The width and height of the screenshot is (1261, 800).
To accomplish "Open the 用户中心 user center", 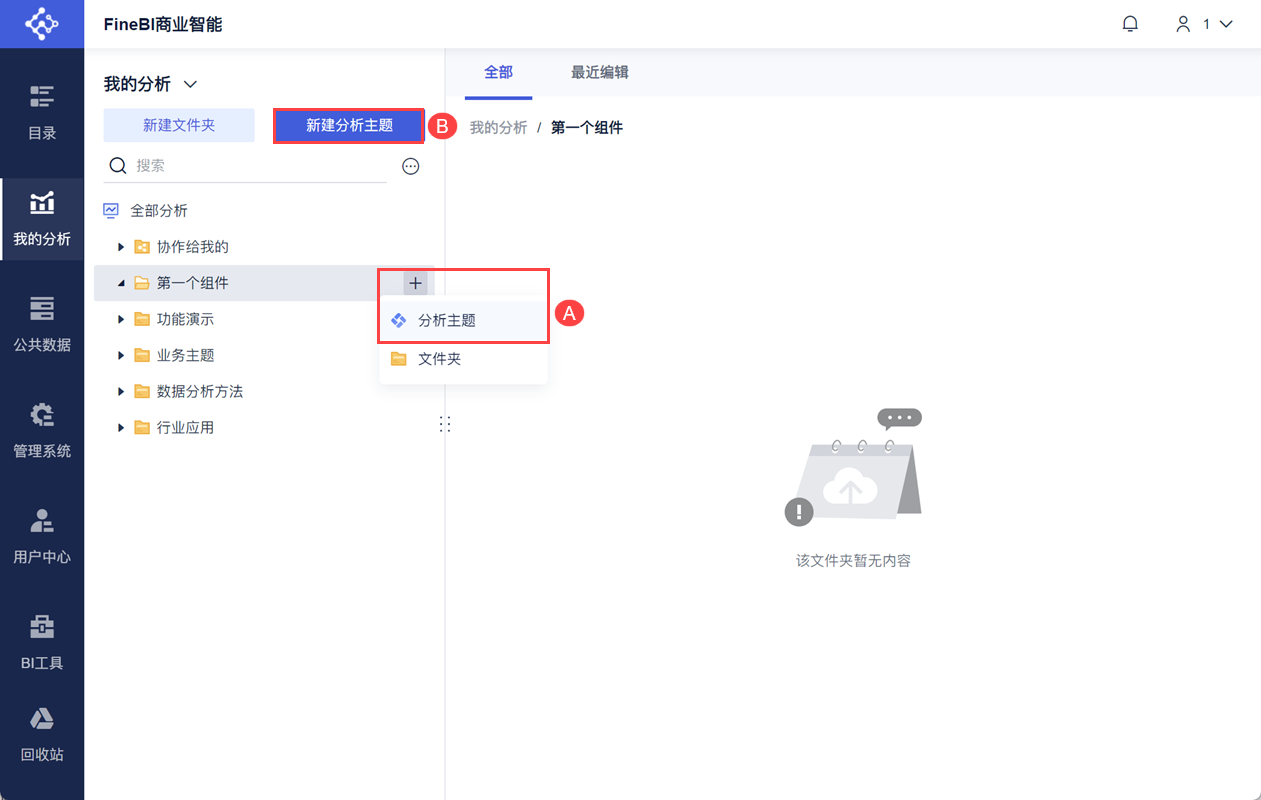I will pos(42,536).
